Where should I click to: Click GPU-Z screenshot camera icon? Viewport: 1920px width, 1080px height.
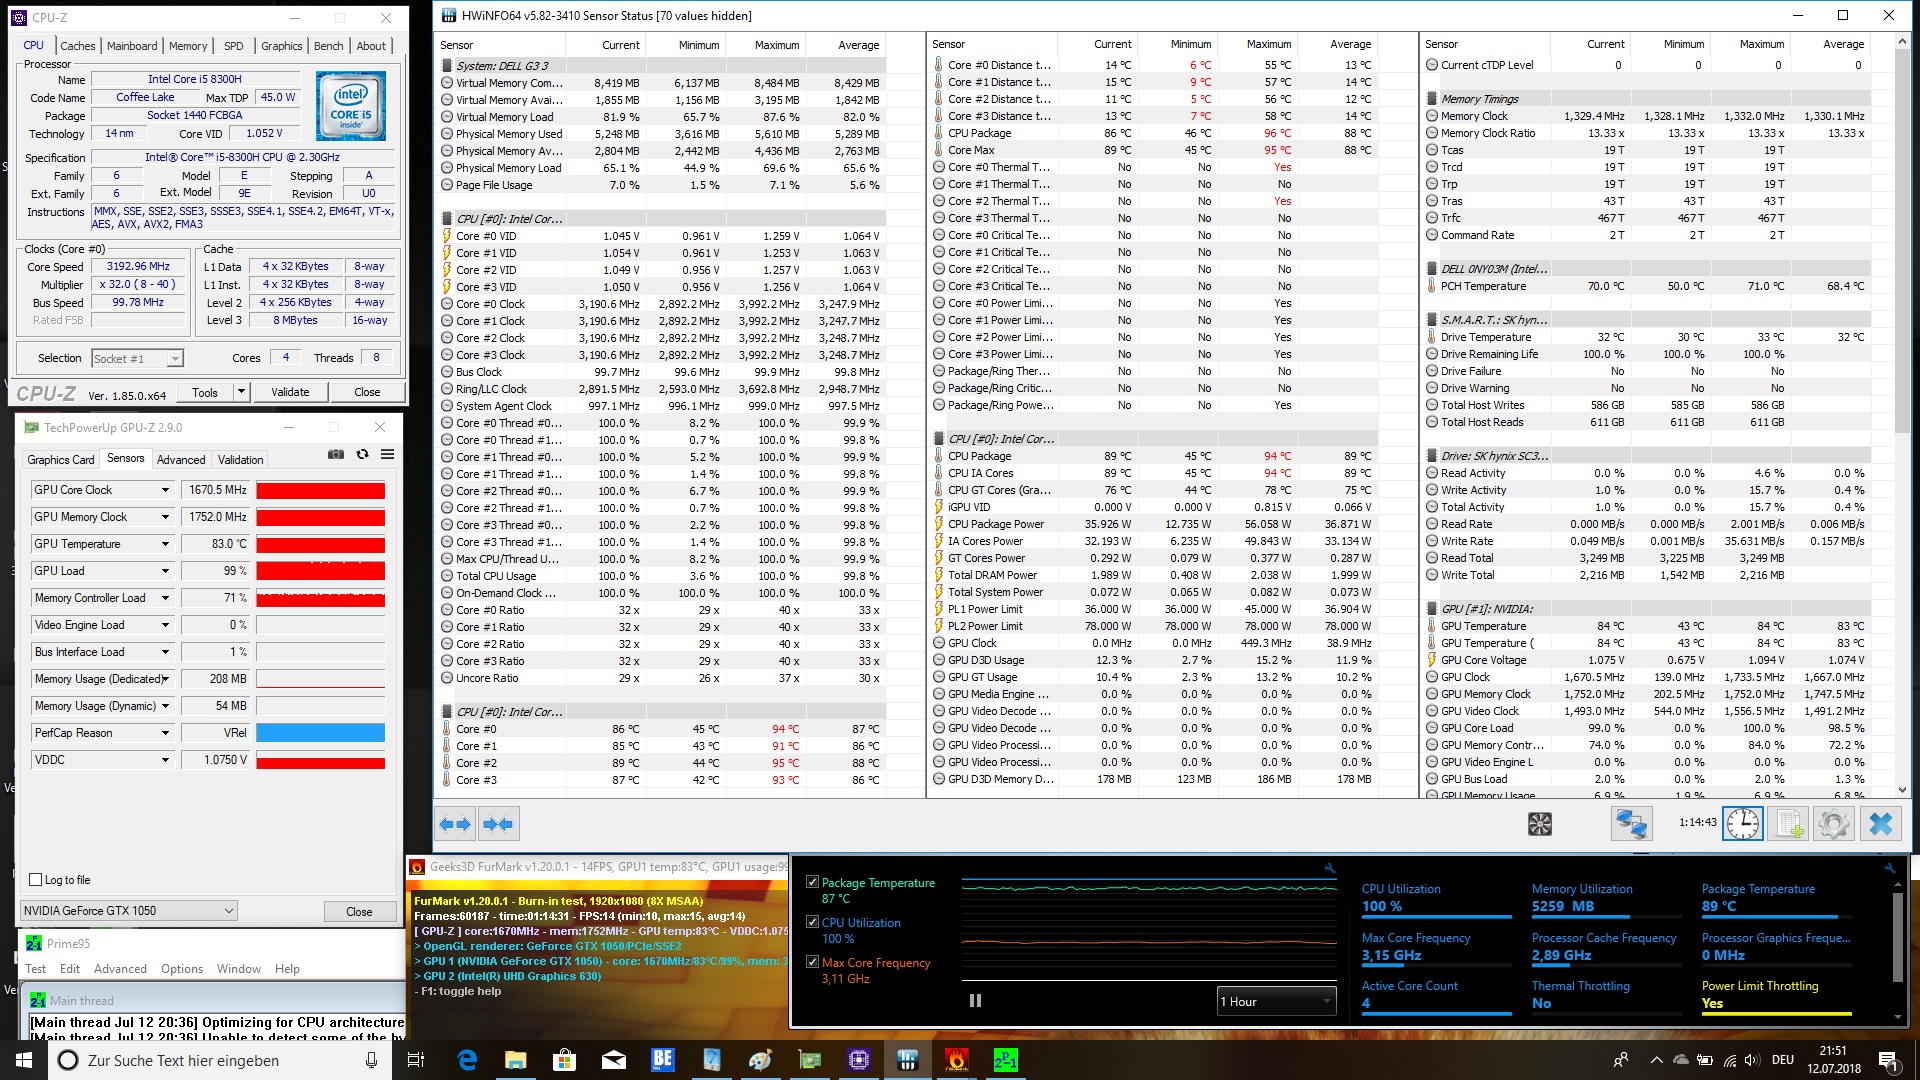click(x=336, y=455)
